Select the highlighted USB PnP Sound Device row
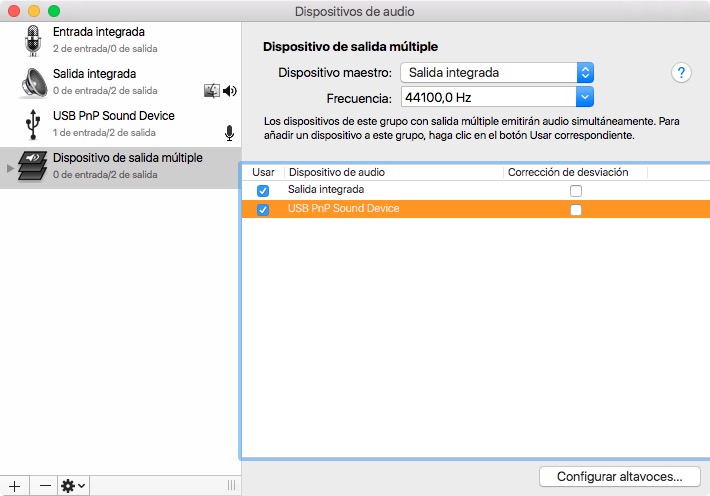 pyautogui.click(x=475, y=209)
